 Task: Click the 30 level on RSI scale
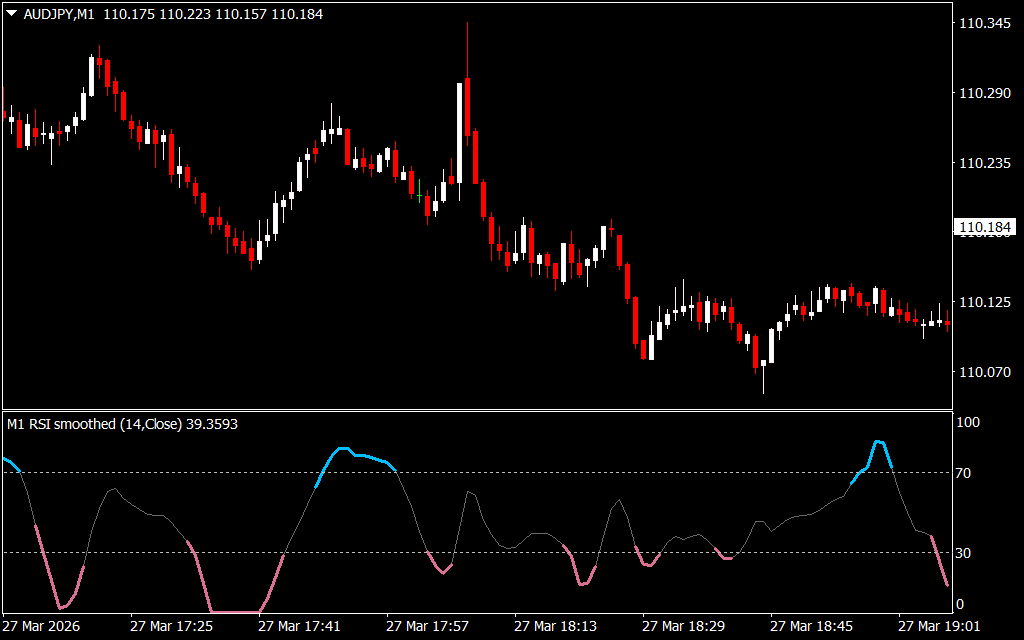pos(966,553)
